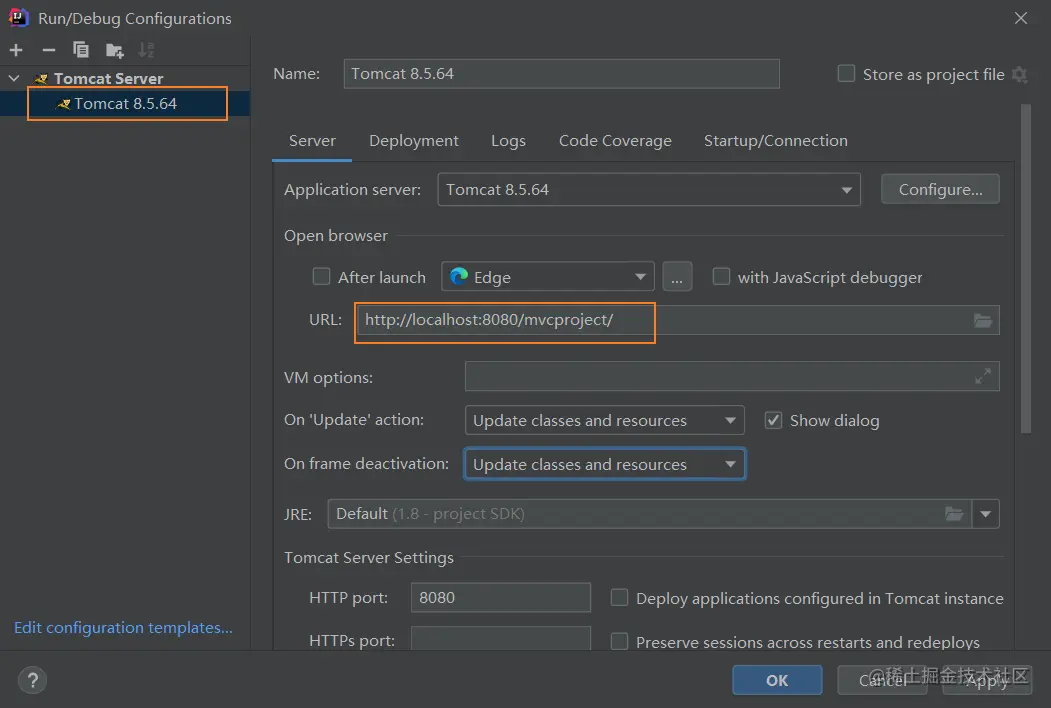Collapse the Tomcat Server tree node
Image resolution: width=1051 pixels, height=708 pixels.
13,78
